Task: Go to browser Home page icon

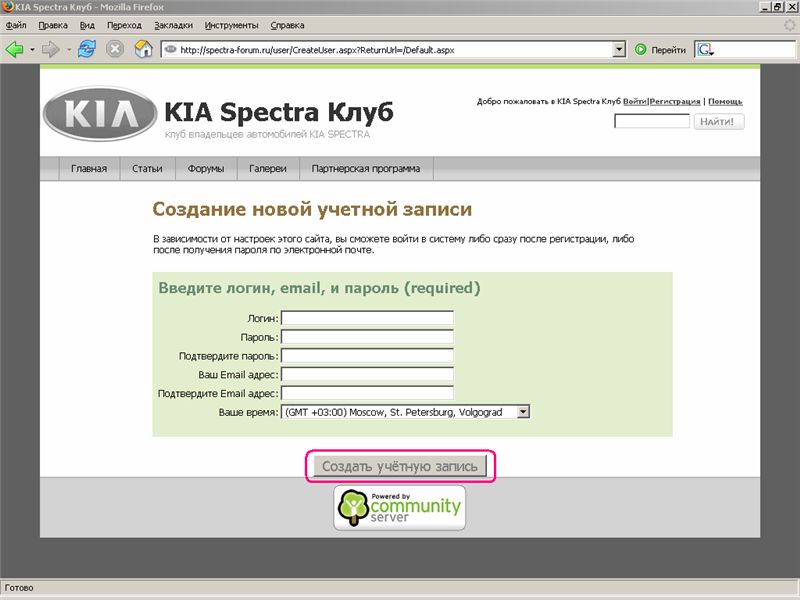Action: point(143,48)
